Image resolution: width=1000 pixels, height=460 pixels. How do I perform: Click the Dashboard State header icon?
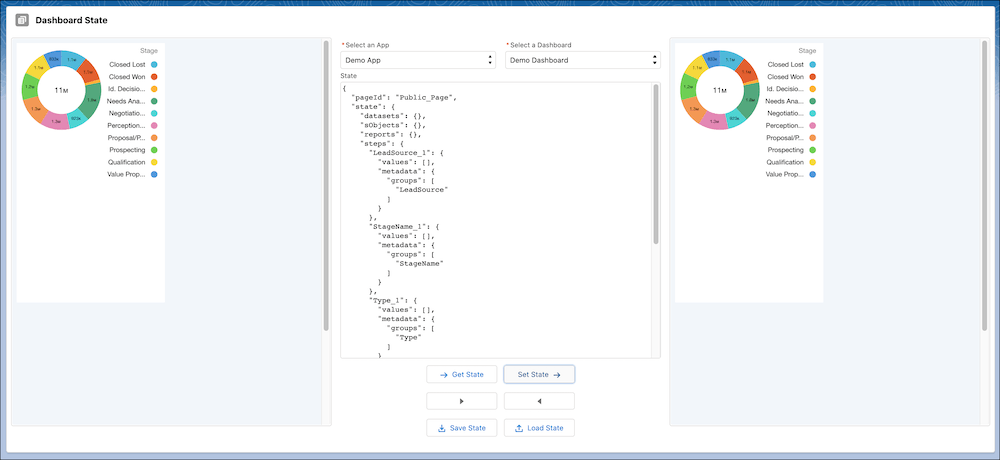coord(22,20)
